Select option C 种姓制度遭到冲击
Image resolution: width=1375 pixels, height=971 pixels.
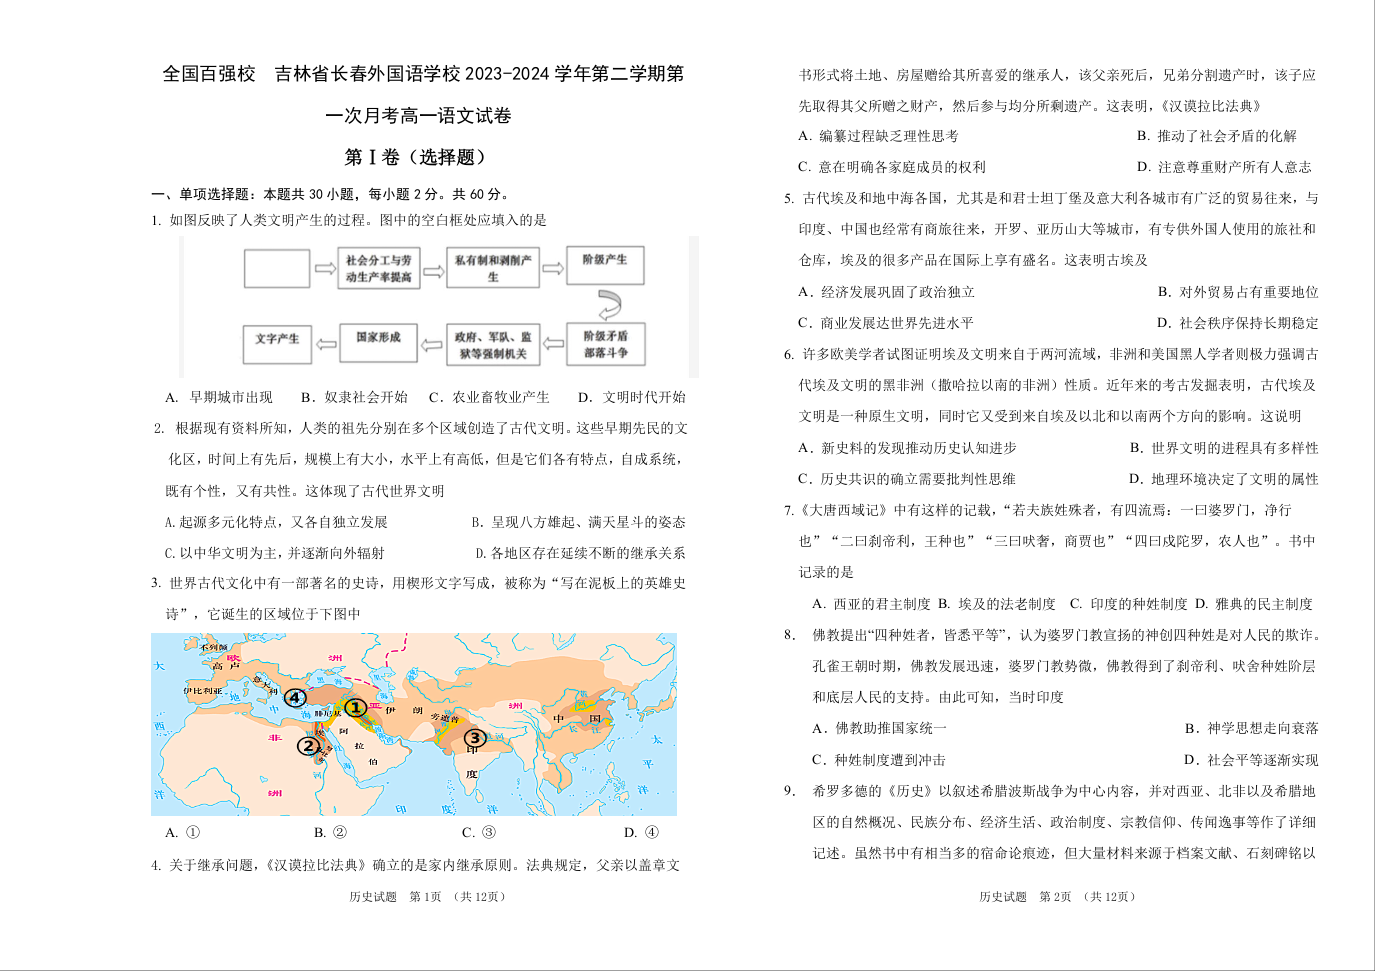click(x=879, y=760)
